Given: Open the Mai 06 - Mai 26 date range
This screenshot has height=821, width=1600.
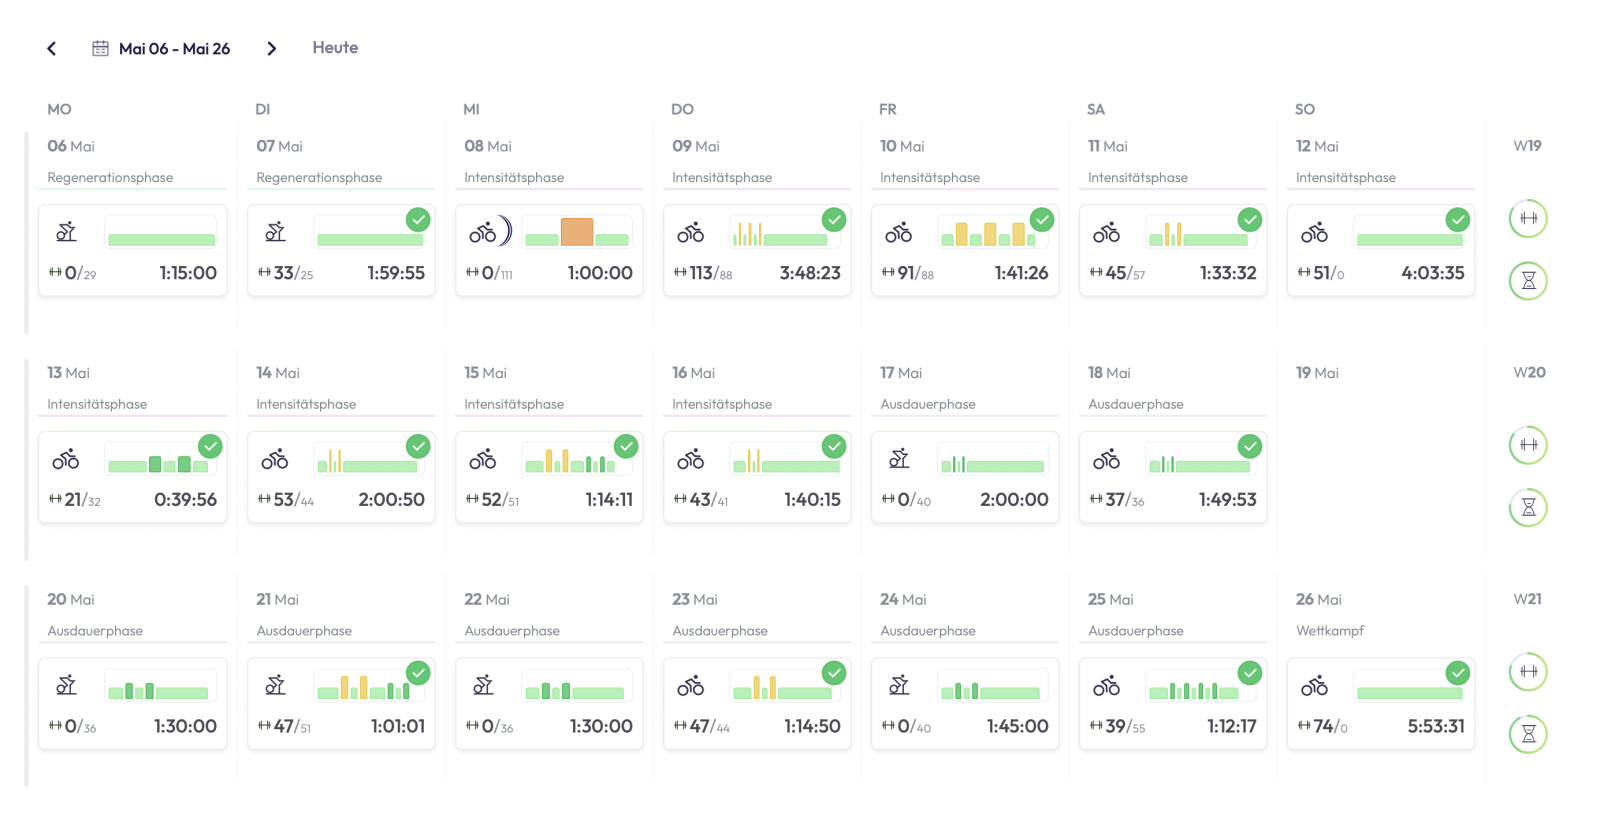Looking at the screenshot, I should click(x=174, y=48).
